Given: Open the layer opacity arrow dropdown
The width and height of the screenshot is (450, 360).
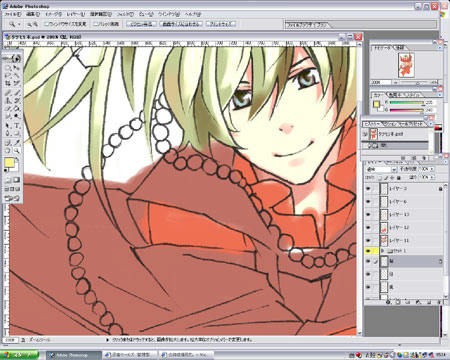Looking at the screenshot, I should point(432,169).
